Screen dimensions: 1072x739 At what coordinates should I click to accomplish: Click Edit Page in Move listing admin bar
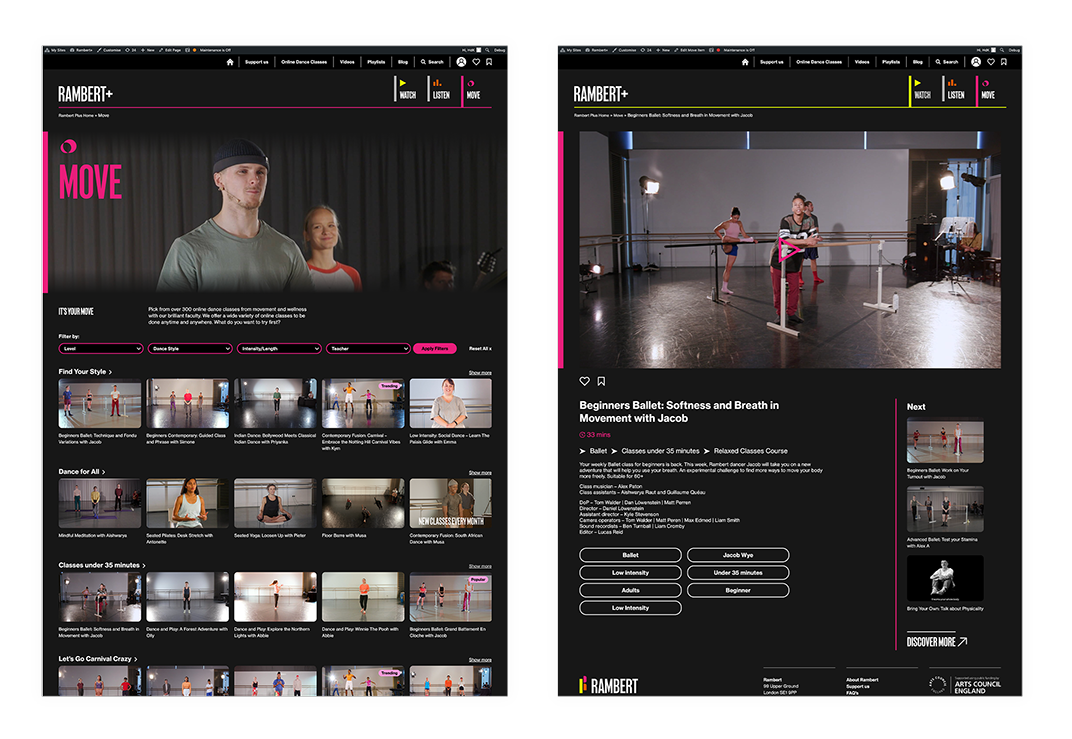[170, 50]
